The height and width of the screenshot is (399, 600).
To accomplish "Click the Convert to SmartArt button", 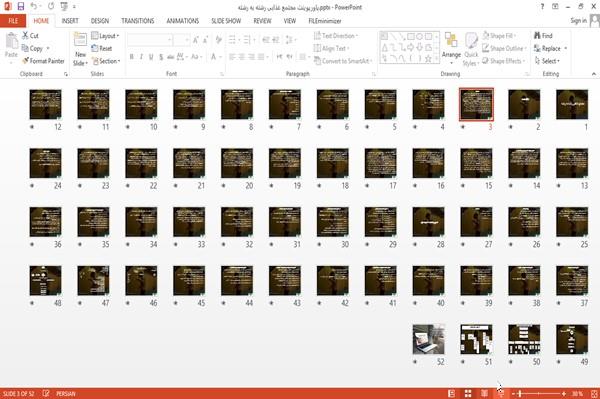I will (343, 61).
